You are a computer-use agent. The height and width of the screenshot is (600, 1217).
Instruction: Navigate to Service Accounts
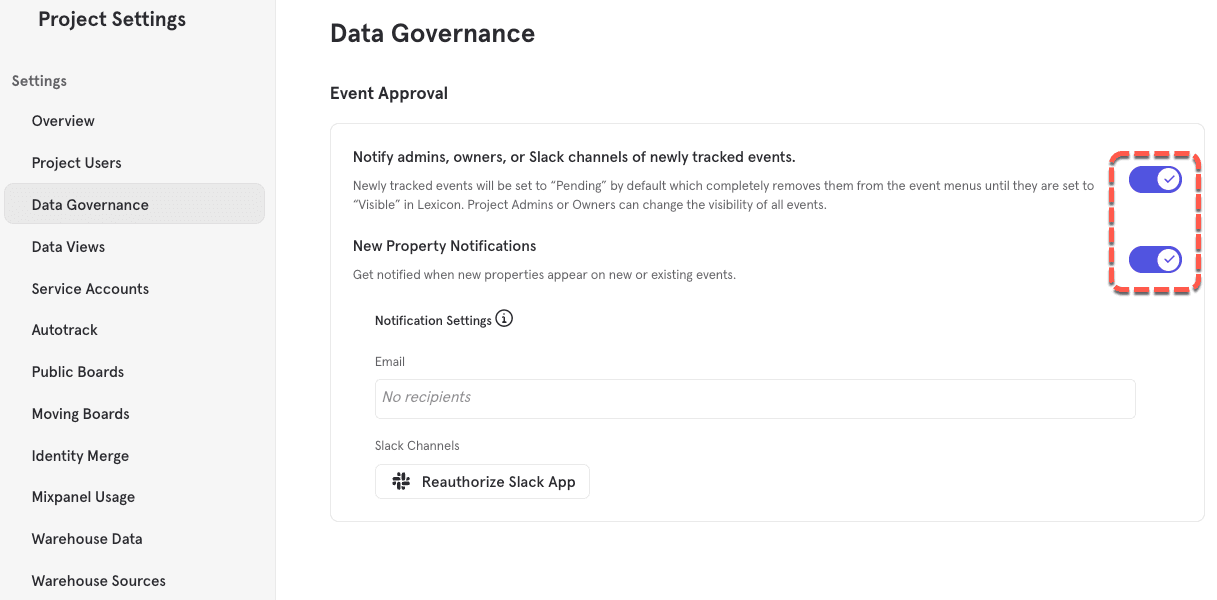[90, 288]
